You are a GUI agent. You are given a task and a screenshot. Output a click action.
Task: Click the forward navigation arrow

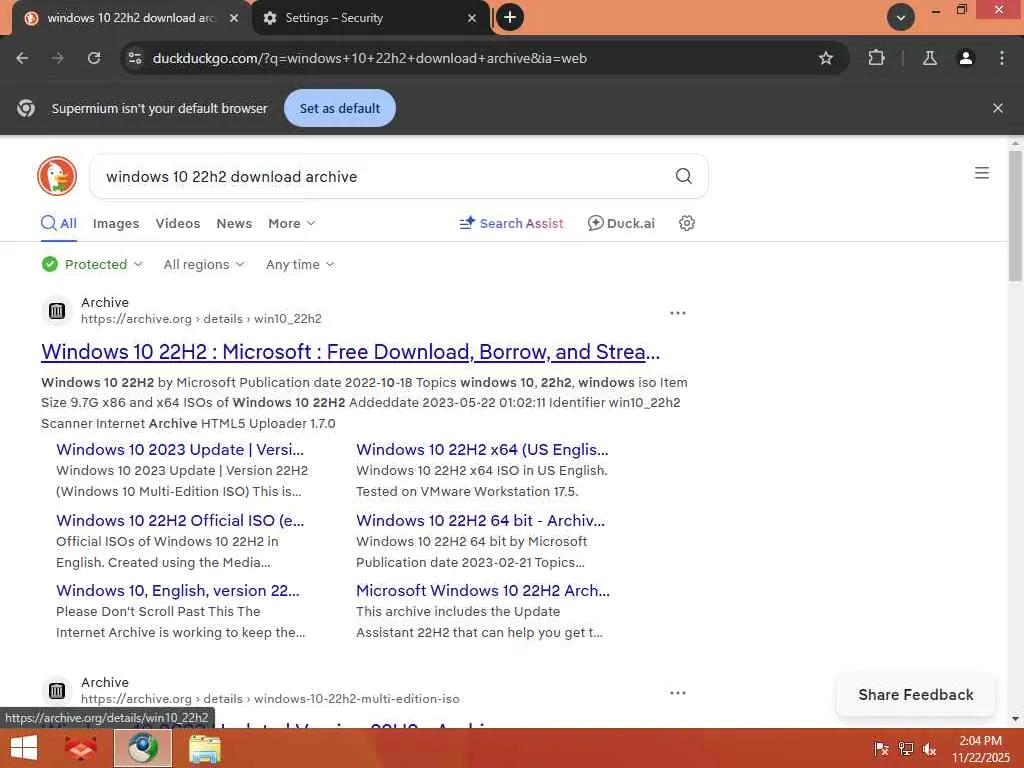tap(58, 58)
